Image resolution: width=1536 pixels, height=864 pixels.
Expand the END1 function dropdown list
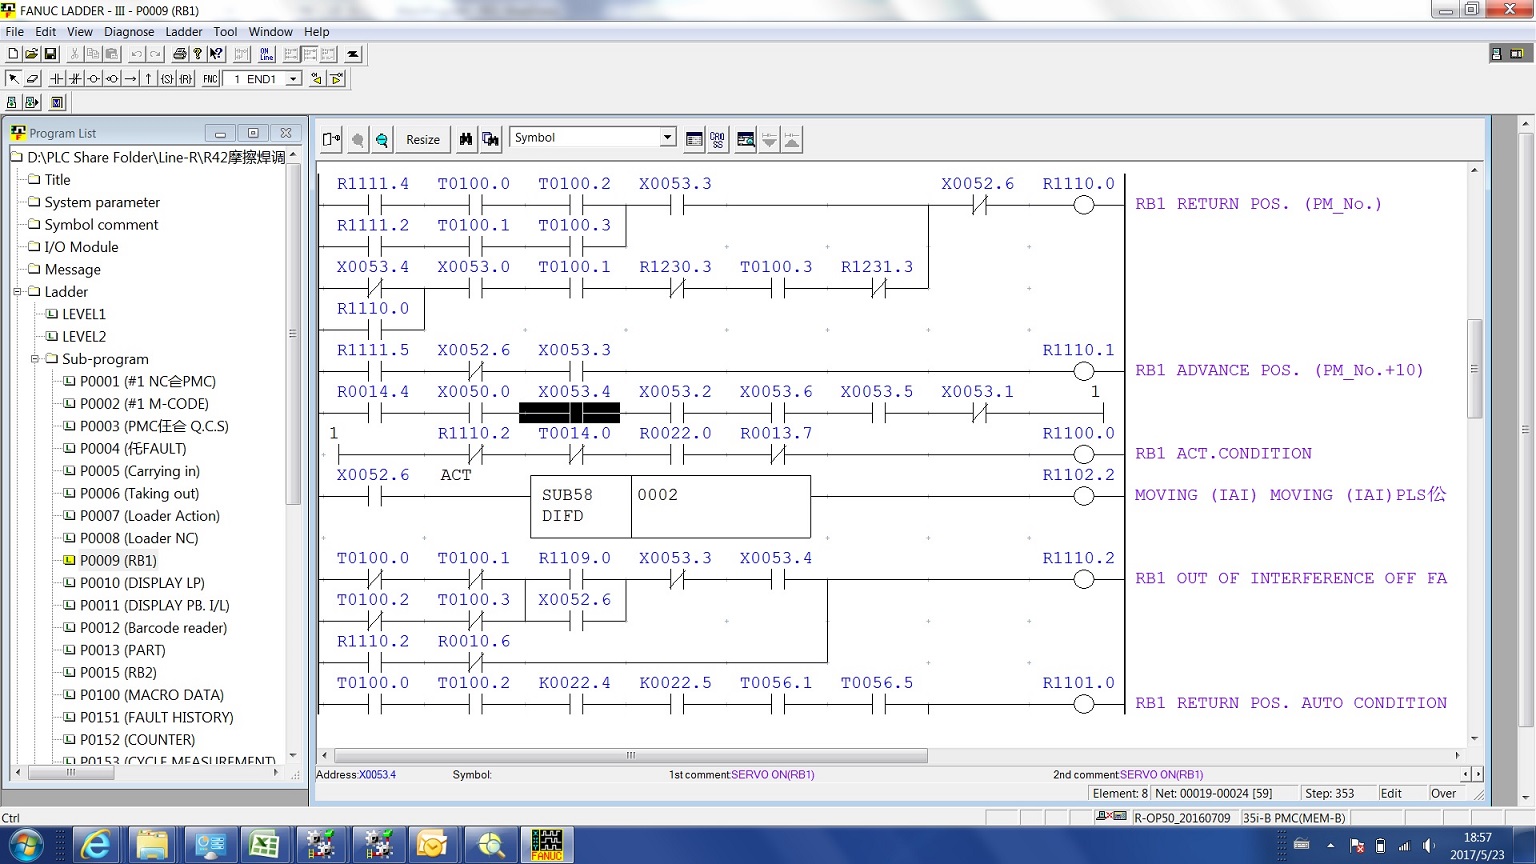click(x=293, y=79)
